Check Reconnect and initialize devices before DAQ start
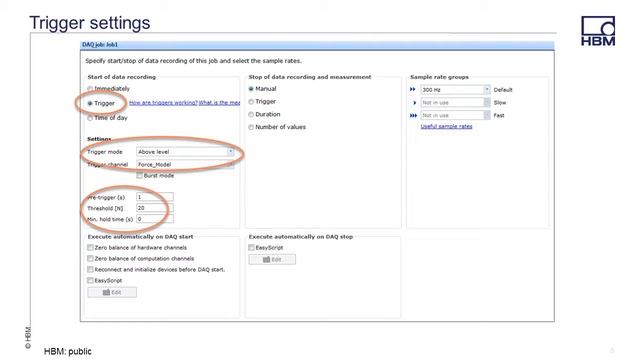The width and height of the screenshot is (640, 360). coord(90,269)
